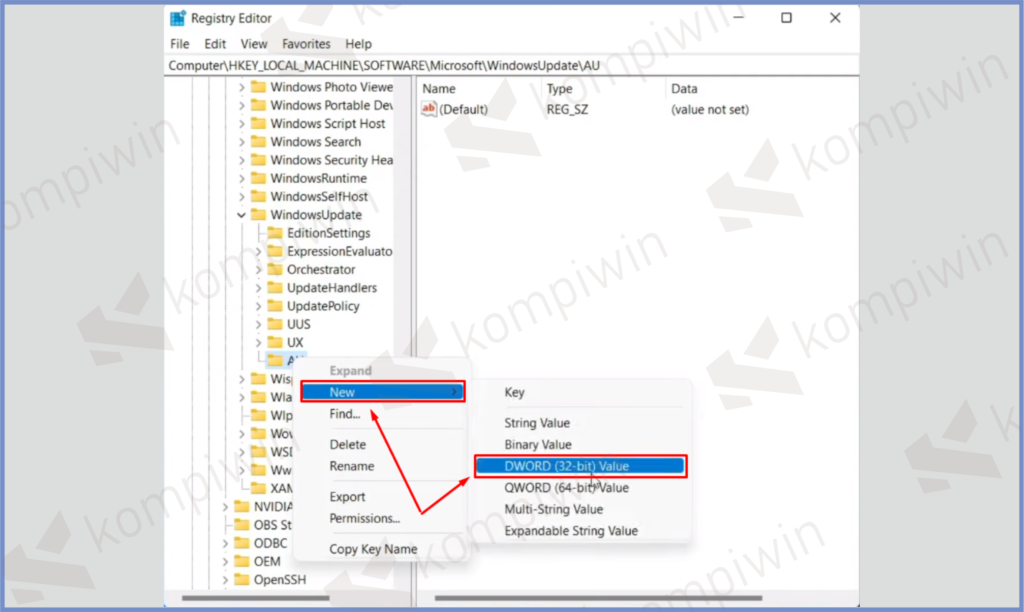Click the (Default) string value icon
This screenshot has height=612, width=1024.
click(429, 109)
